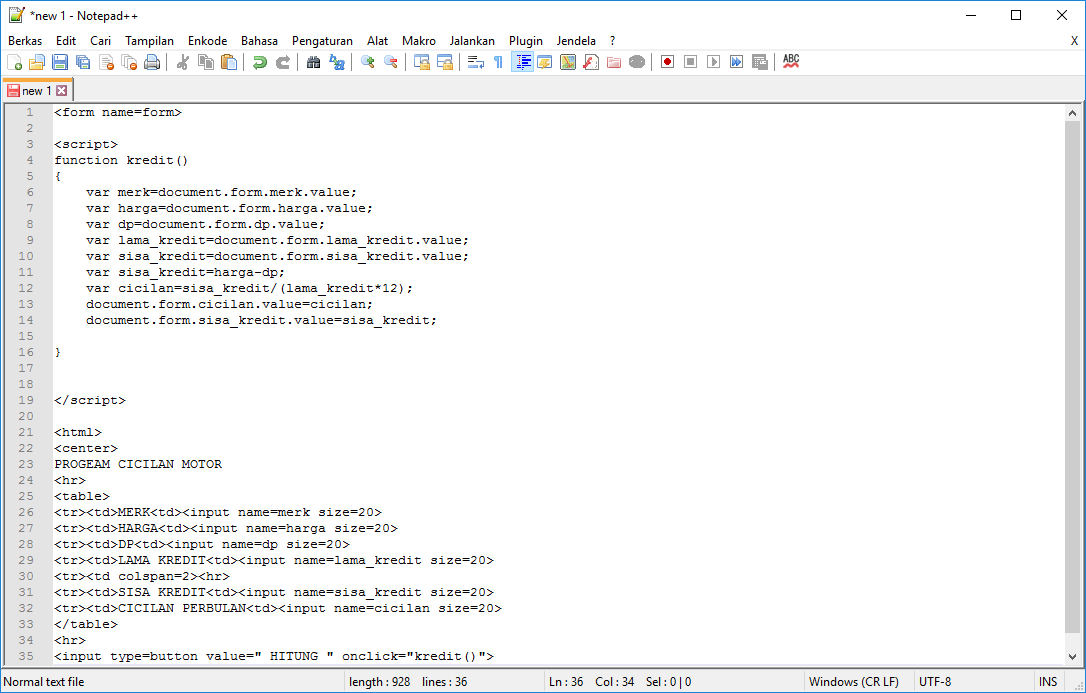Close new 1 tab with red X
This screenshot has height=693, width=1086.
click(62, 91)
